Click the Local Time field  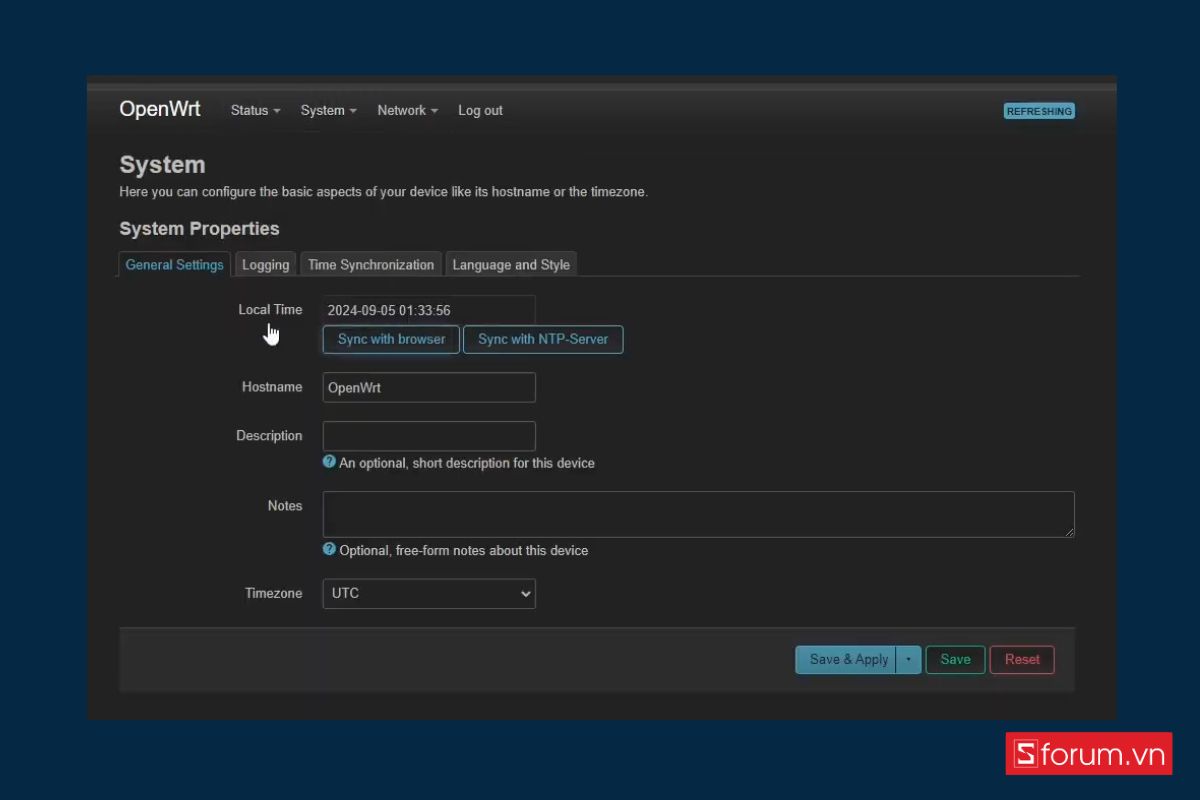point(429,310)
